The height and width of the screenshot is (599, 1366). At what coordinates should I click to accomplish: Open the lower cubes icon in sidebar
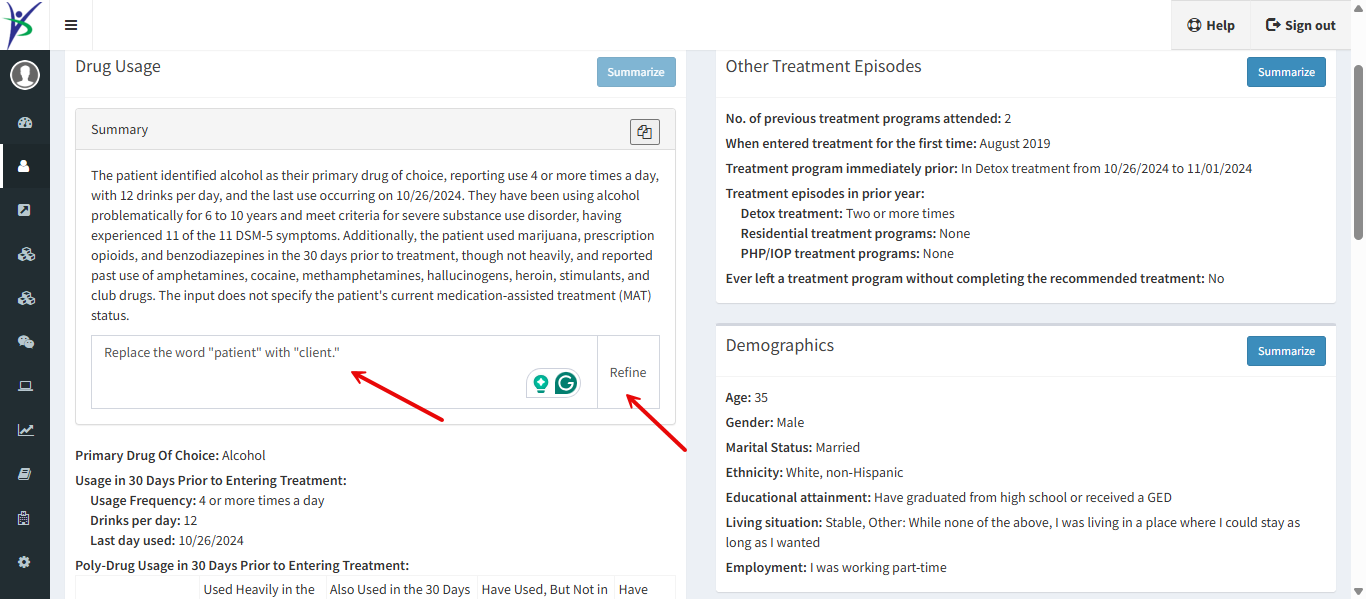click(26, 298)
